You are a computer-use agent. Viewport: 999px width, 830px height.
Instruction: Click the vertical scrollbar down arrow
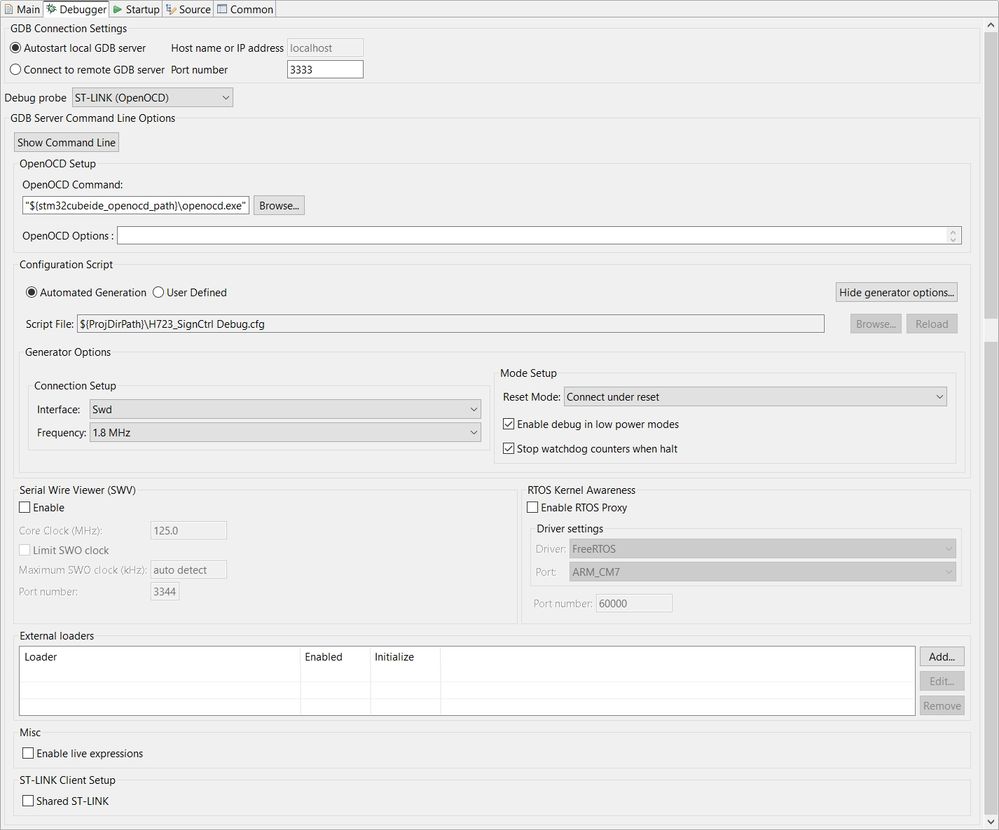pyautogui.click(x=991, y=820)
